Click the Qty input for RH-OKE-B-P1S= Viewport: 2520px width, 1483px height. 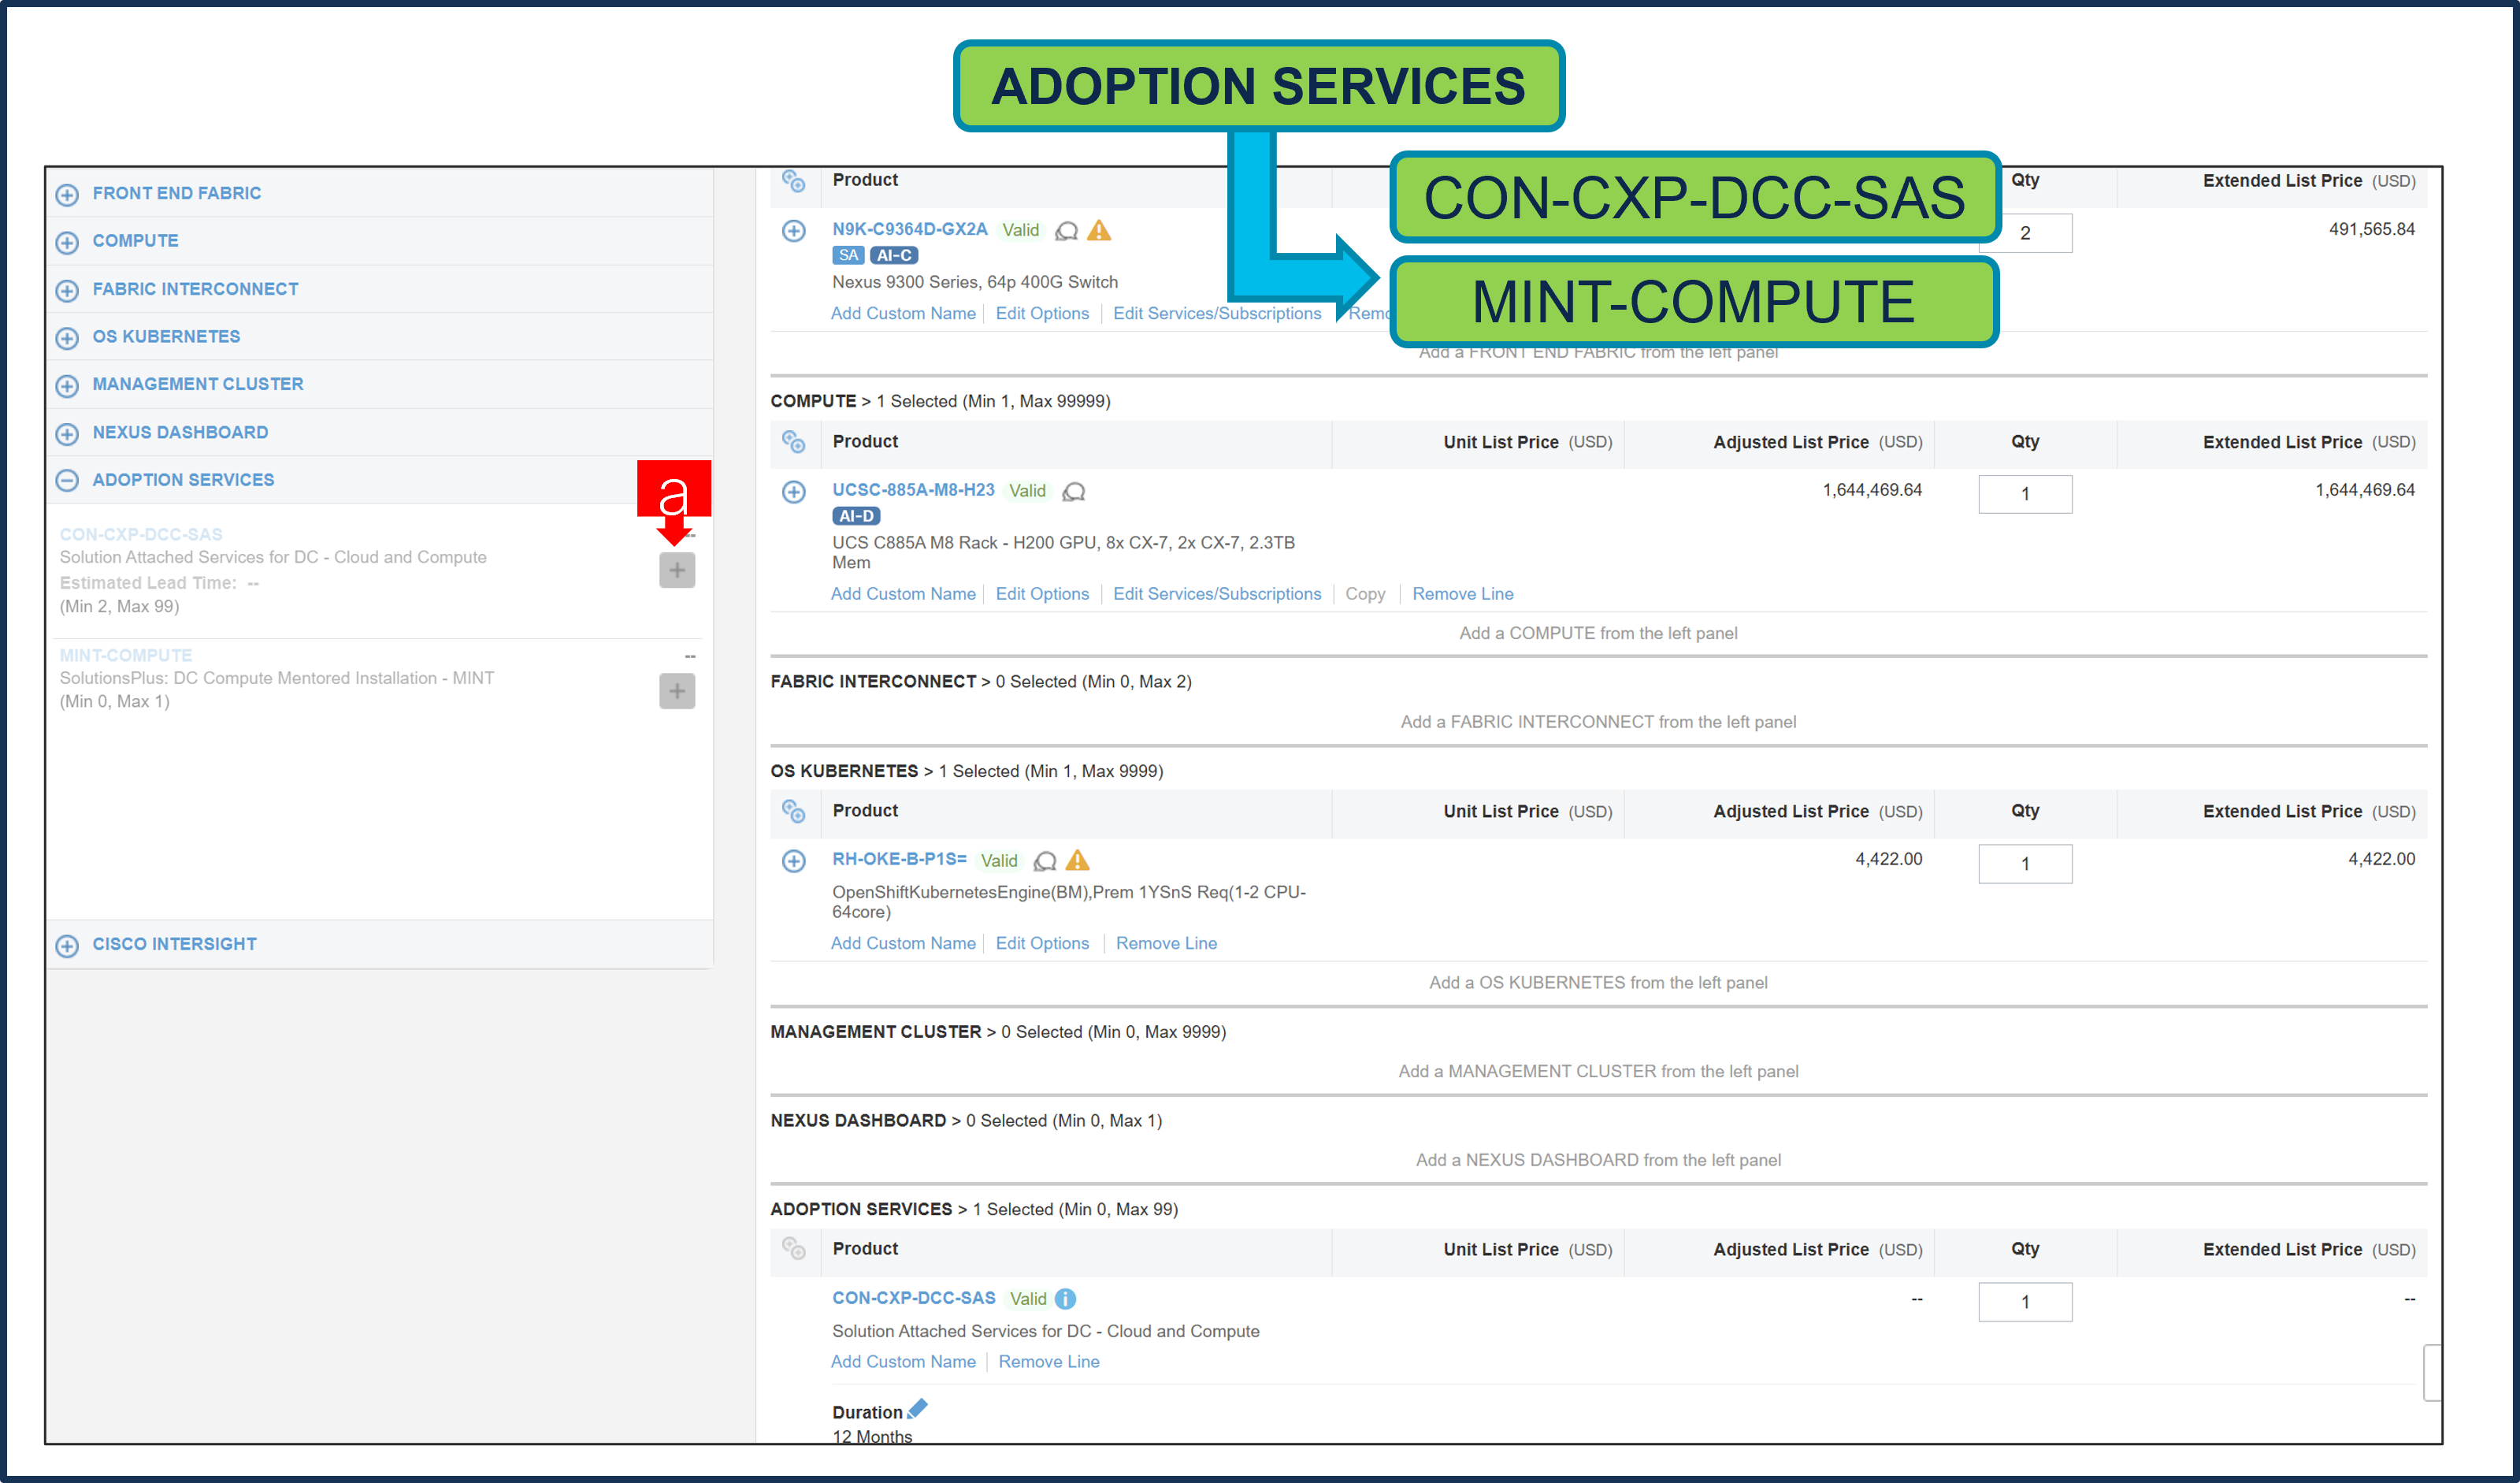click(2025, 863)
